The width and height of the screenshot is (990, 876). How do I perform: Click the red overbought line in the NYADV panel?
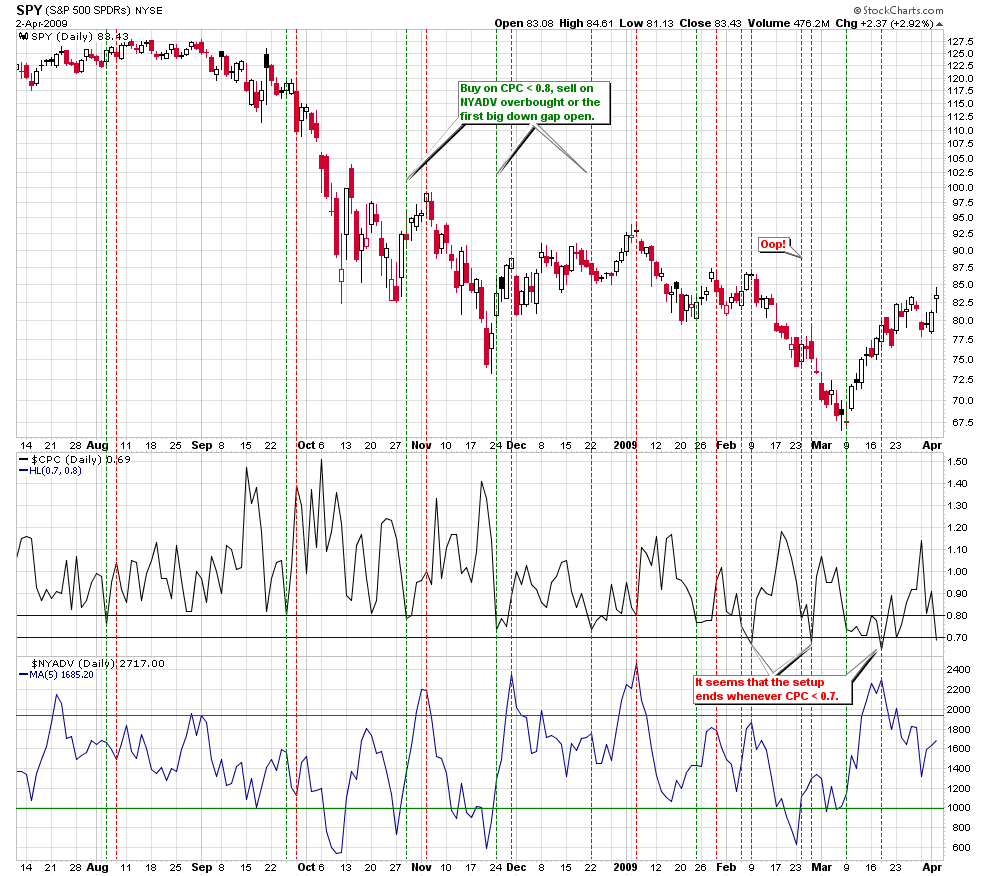[x=480, y=716]
